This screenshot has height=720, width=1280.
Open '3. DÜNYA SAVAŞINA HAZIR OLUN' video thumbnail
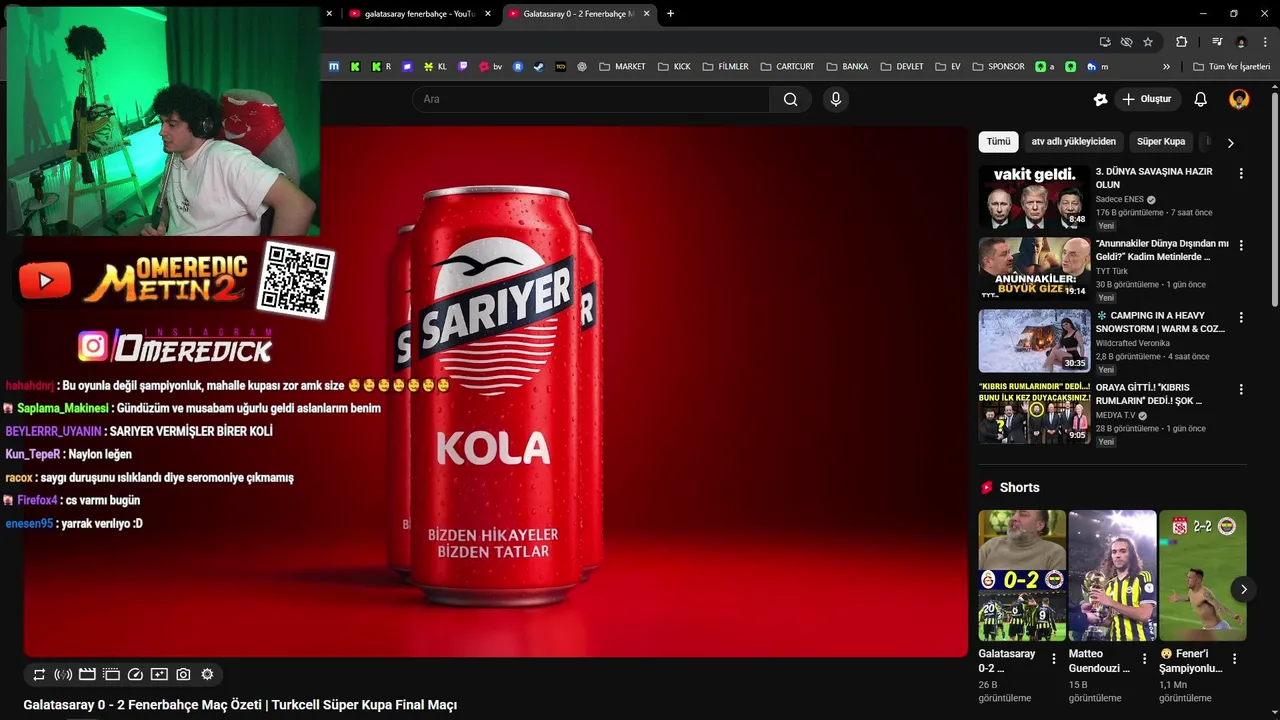tap(1034, 197)
